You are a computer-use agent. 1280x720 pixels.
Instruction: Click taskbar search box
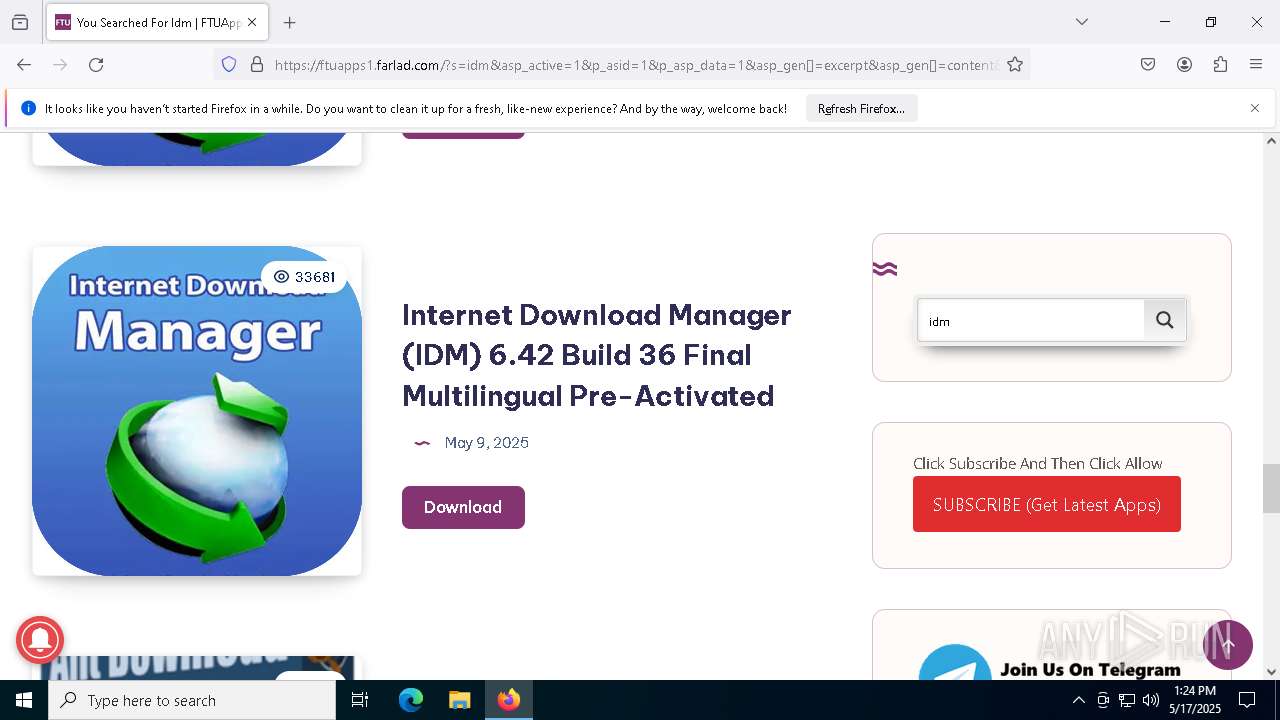[192, 700]
